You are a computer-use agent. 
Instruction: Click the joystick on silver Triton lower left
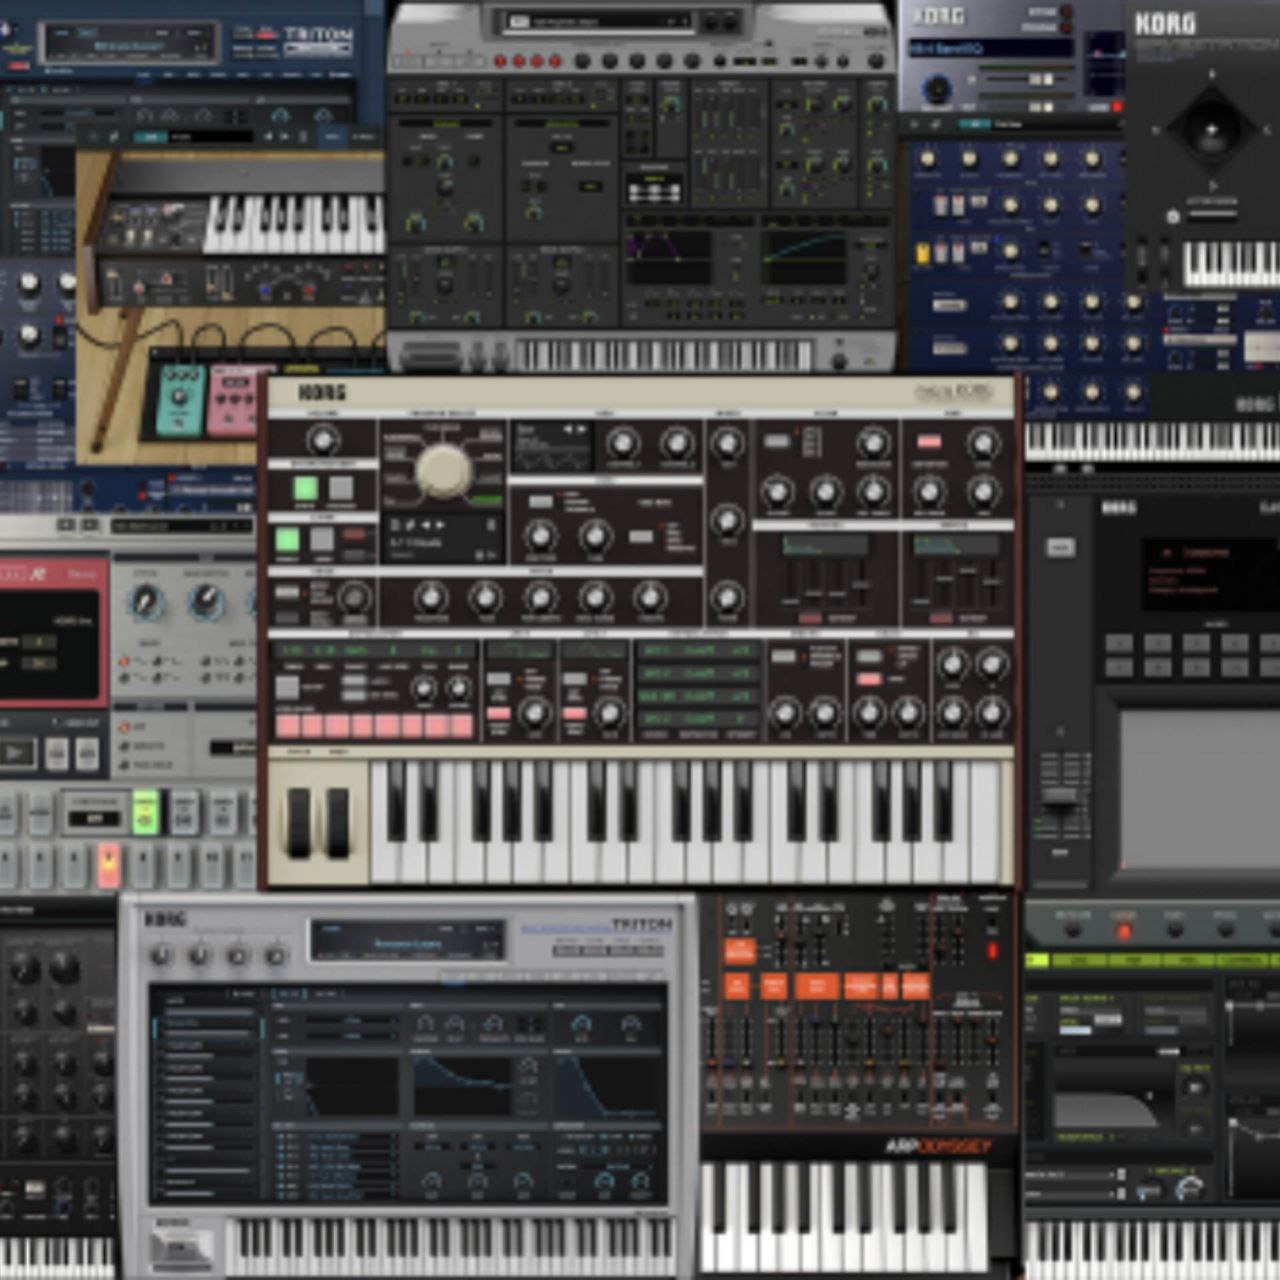pyautogui.click(x=182, y=1251)
